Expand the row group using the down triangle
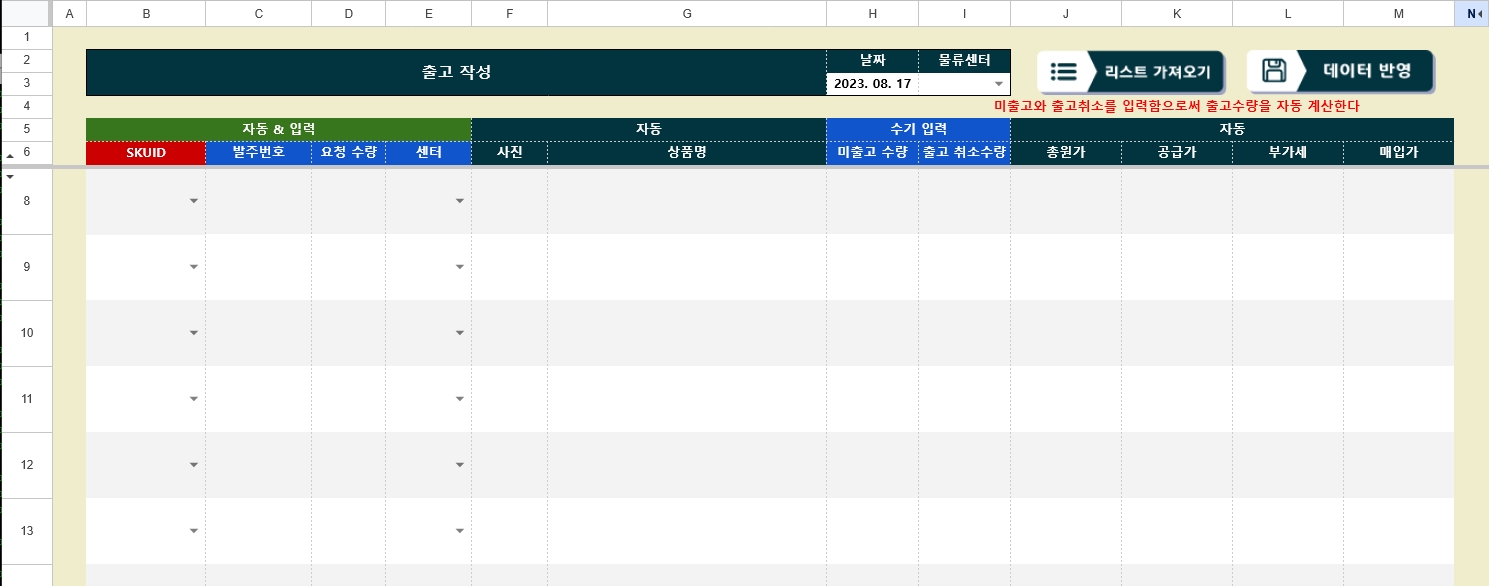The width and height of the screenshot is (1489, 586). pyautogui.click(x=10, y=176)
